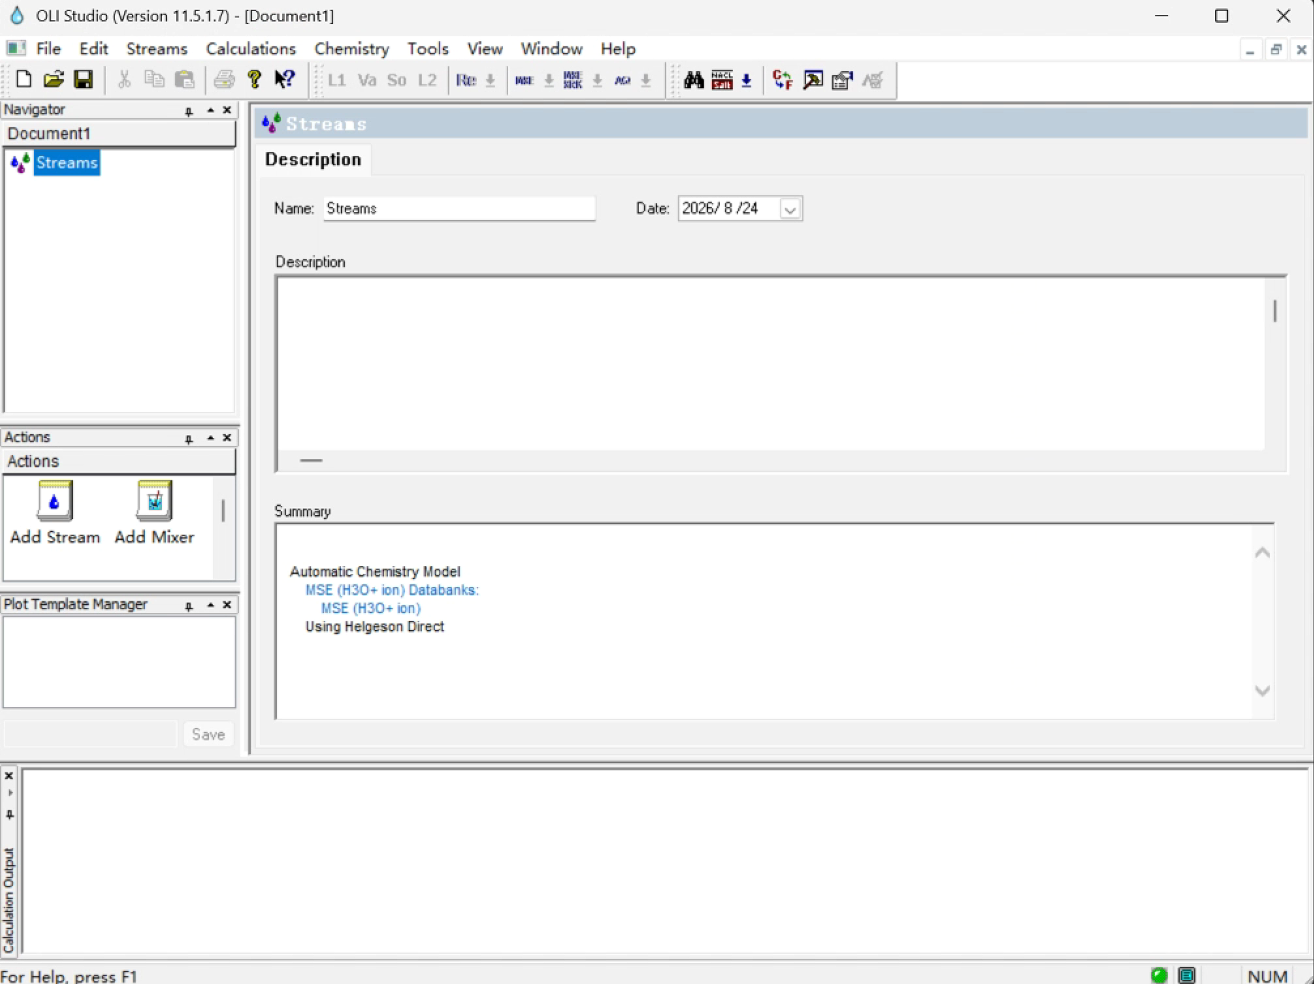Screen dimensions: 1314x984
Task: Expand the dropdown arrow next to Re
Action: [490, 80]
